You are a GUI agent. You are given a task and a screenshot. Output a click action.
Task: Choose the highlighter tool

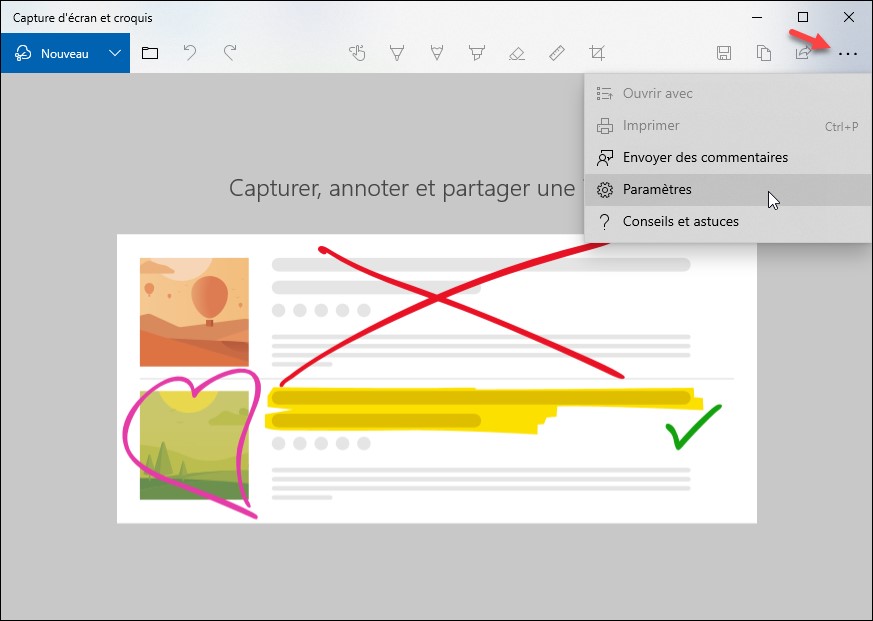coord(477,53)
